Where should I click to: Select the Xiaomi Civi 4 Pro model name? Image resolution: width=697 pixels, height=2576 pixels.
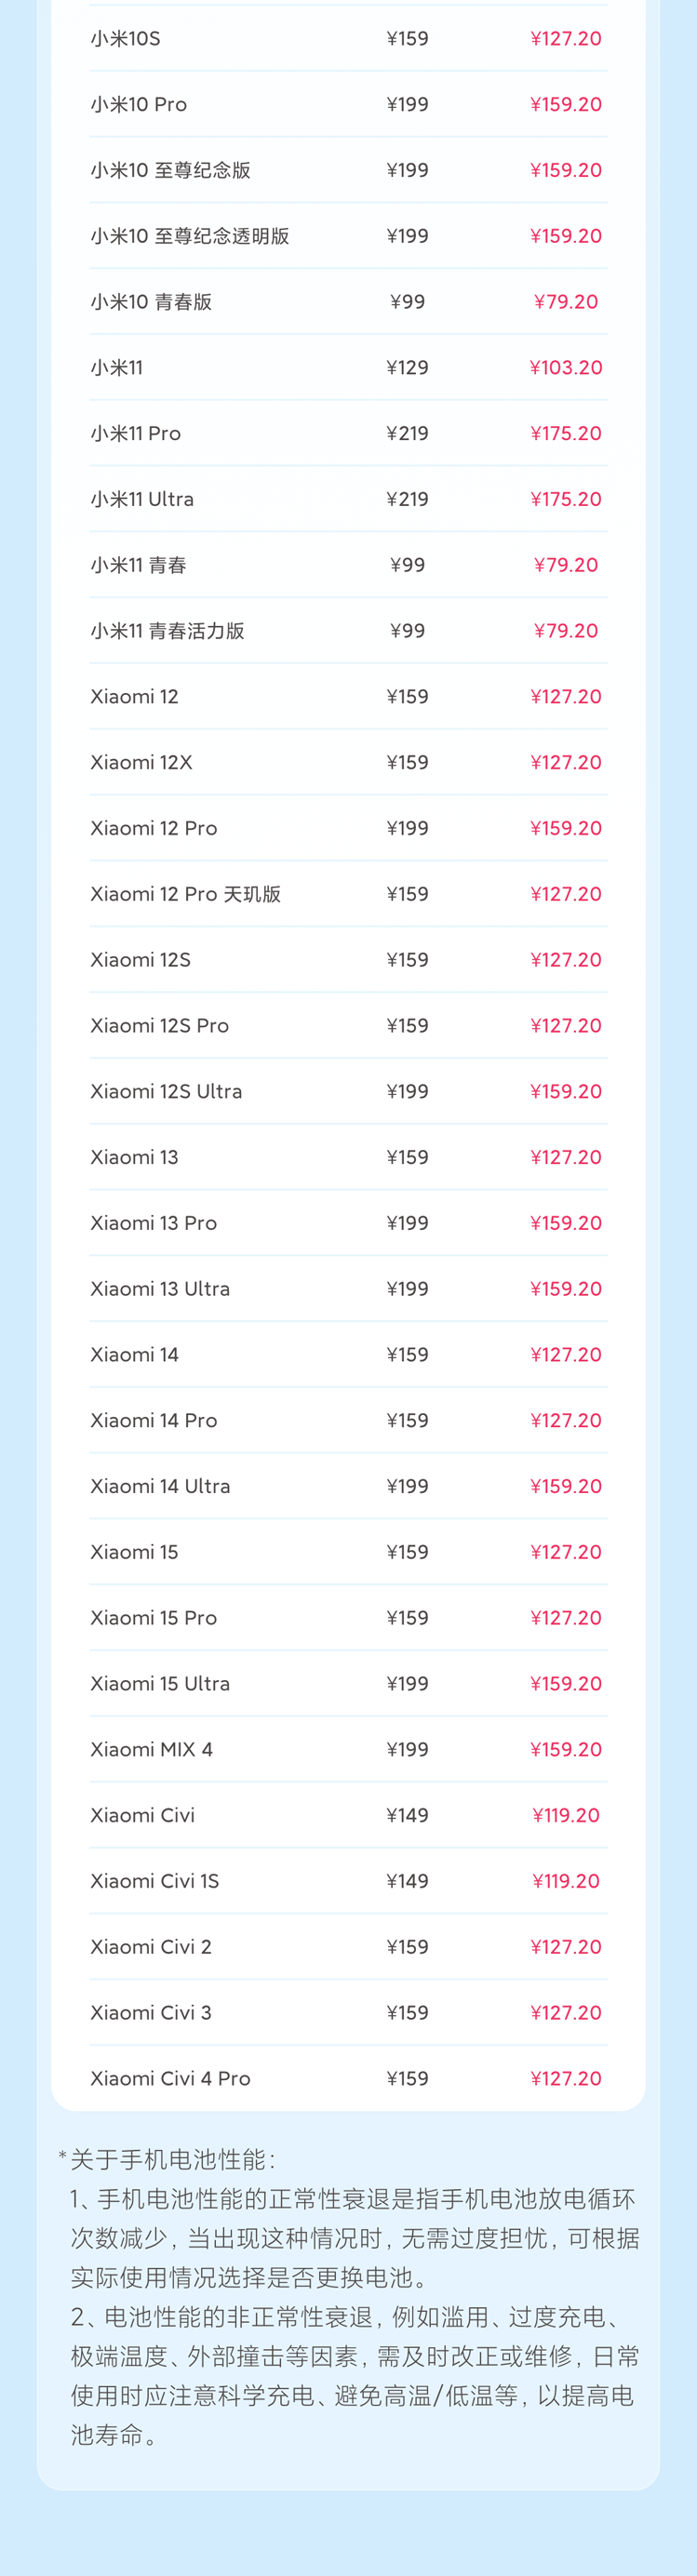click(x=170, y=2078)
